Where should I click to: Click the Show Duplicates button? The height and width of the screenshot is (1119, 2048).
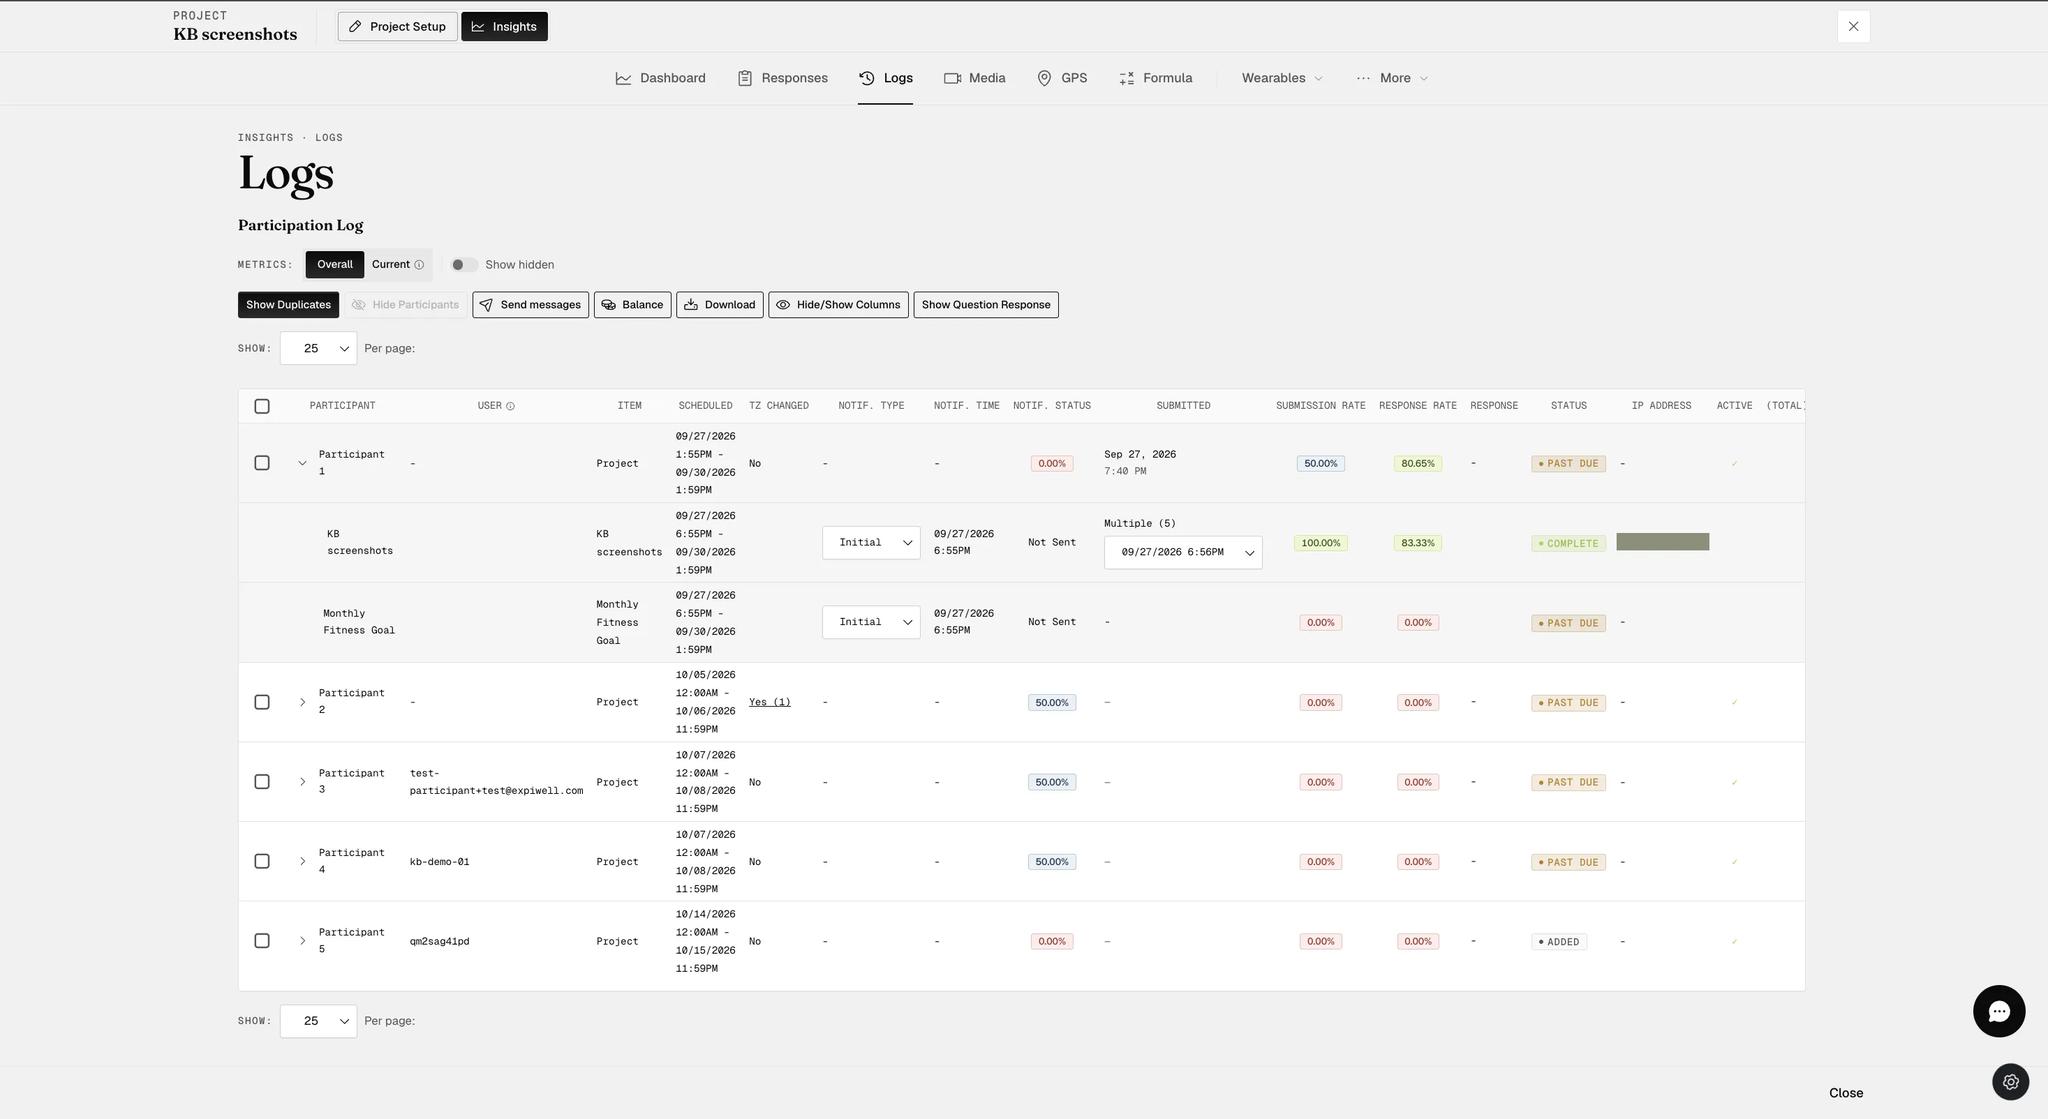(288, 305)
